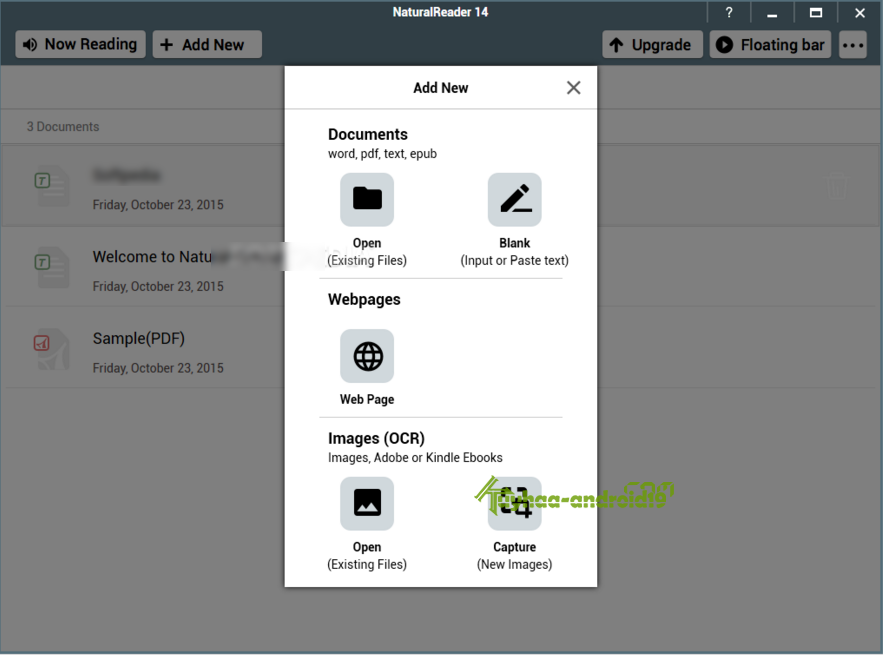The image size is (883, 655).
Task: Open the three-dots more options menu
Action: click(x=853, y=44)
